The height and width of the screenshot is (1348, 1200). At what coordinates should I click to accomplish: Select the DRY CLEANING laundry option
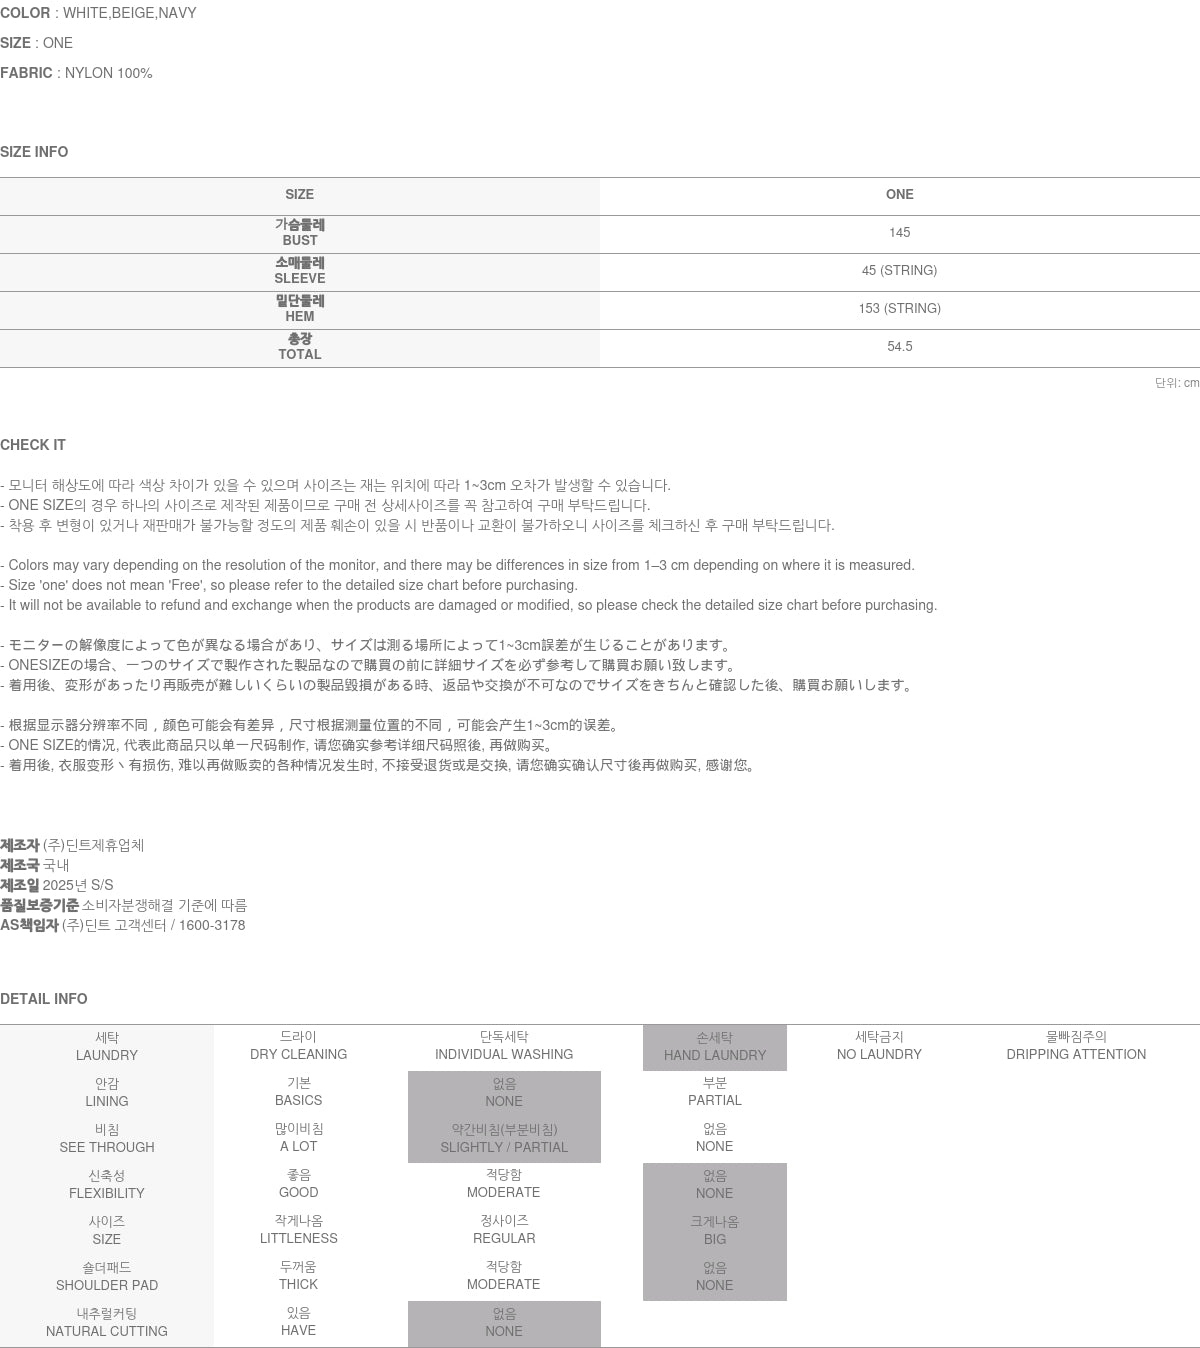pyautogui.click(x=298, y=1047)
